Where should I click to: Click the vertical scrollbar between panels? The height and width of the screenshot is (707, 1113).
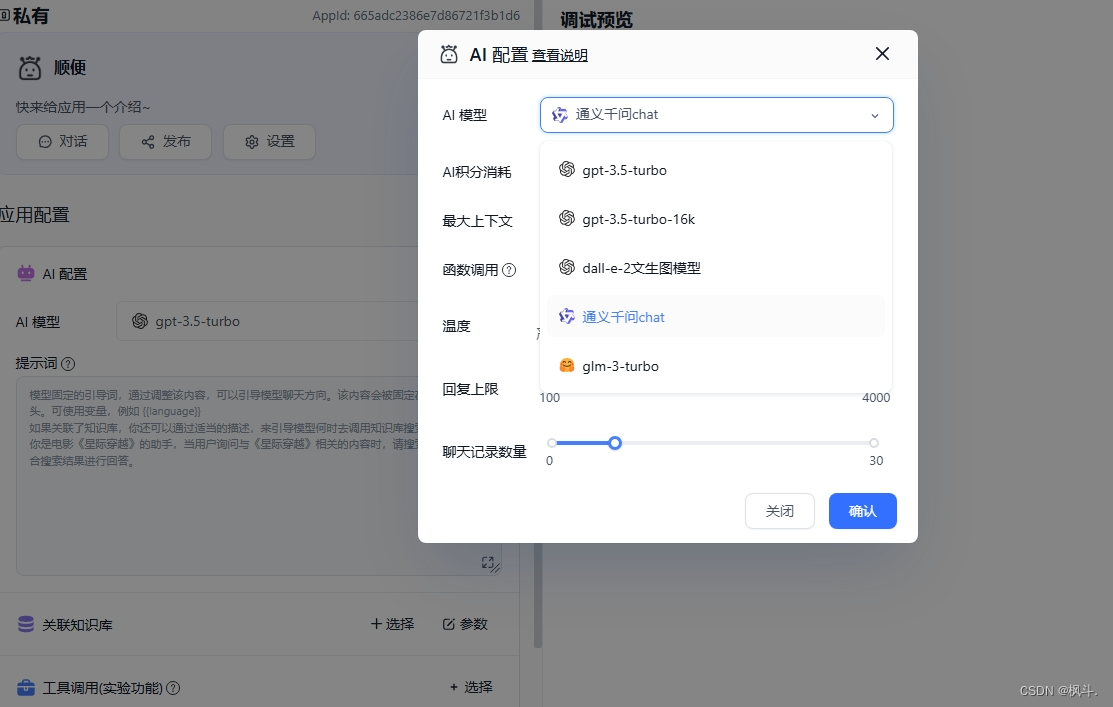537,324
